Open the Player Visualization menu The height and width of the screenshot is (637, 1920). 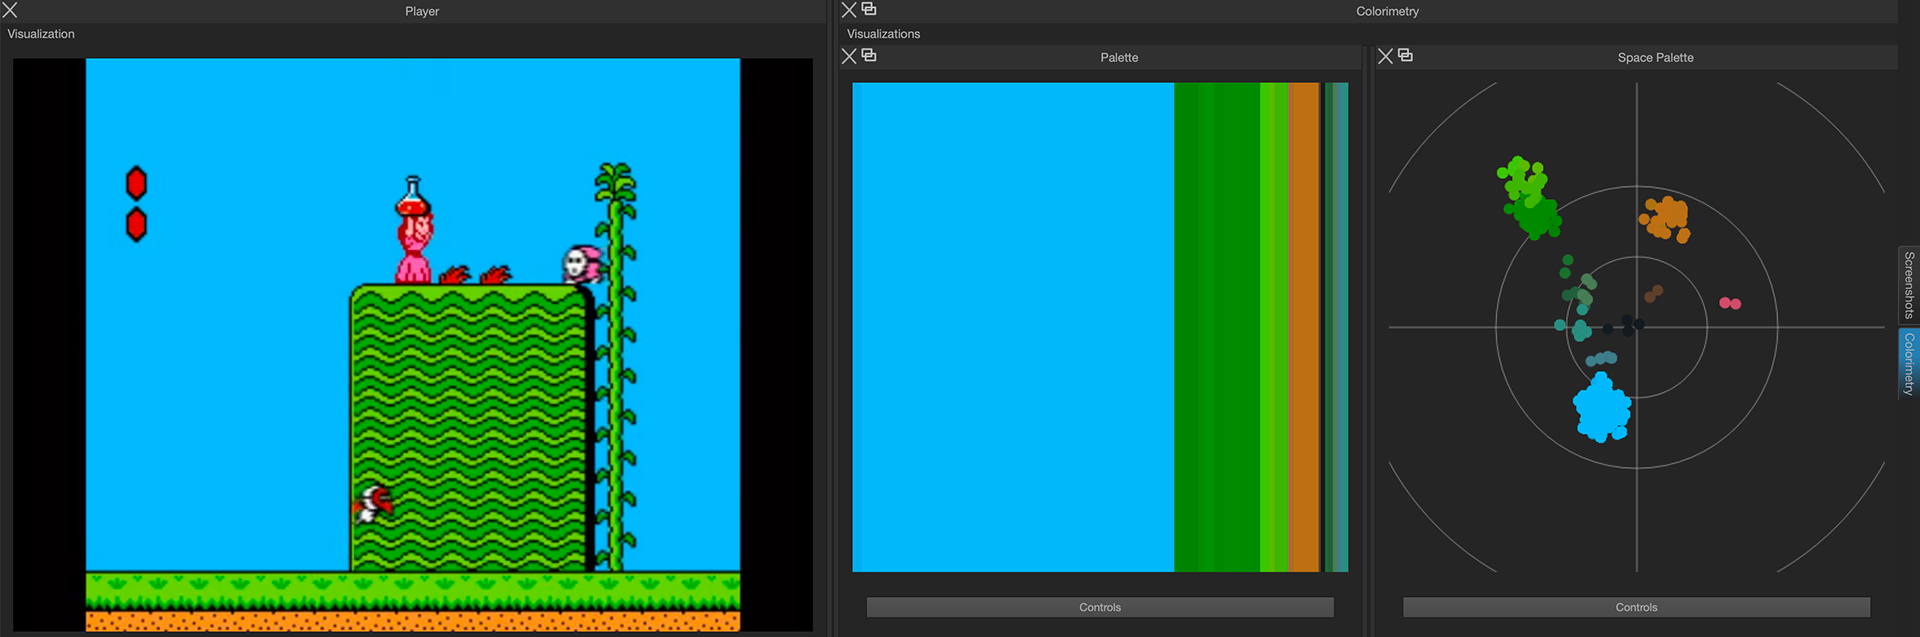tap(41, 34)
